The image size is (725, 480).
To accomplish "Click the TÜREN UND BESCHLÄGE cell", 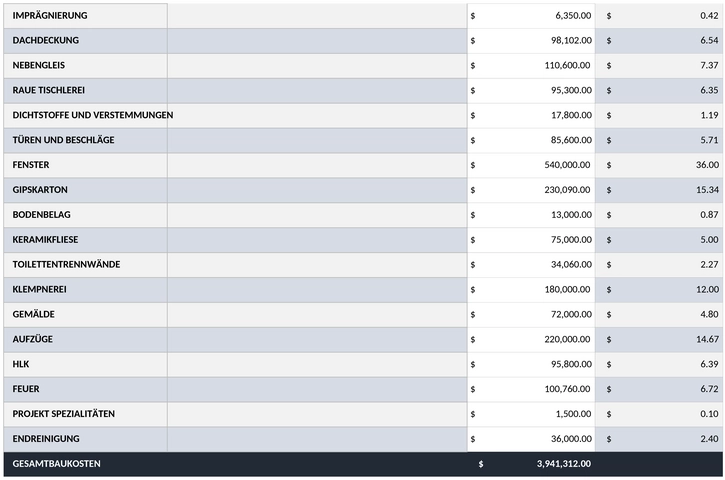I will coord(86,140).
